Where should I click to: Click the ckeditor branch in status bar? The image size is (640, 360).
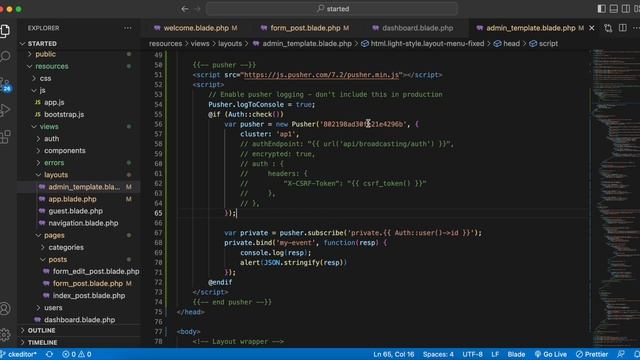pos(19,354)
